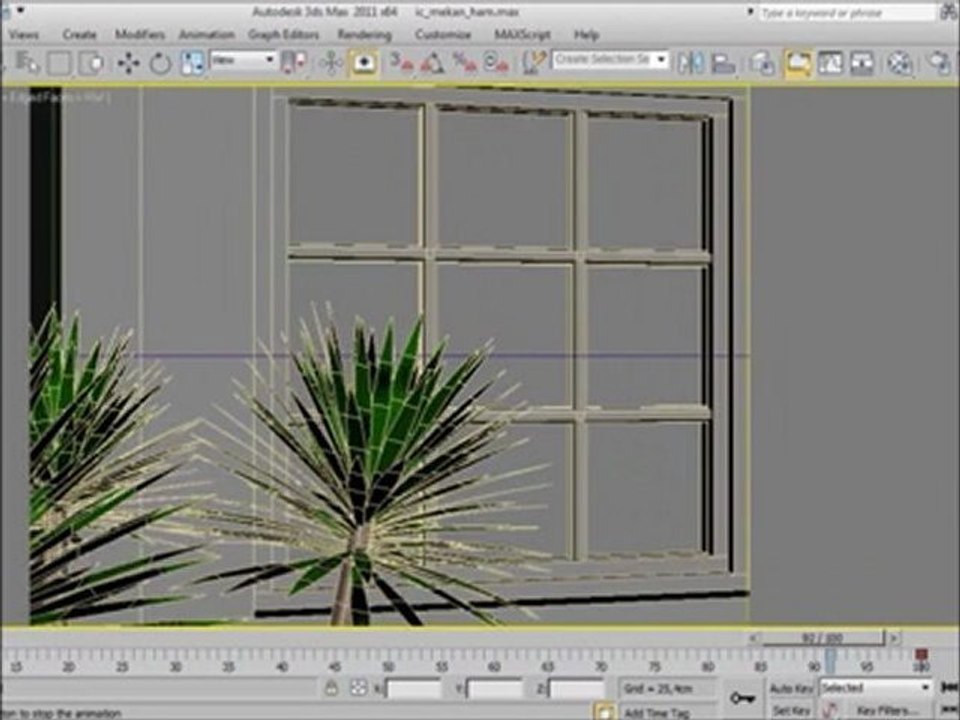This screenshot has height=720, width=960.
Task: Open the MAXScript menu
Action: [x=522, y=35]
